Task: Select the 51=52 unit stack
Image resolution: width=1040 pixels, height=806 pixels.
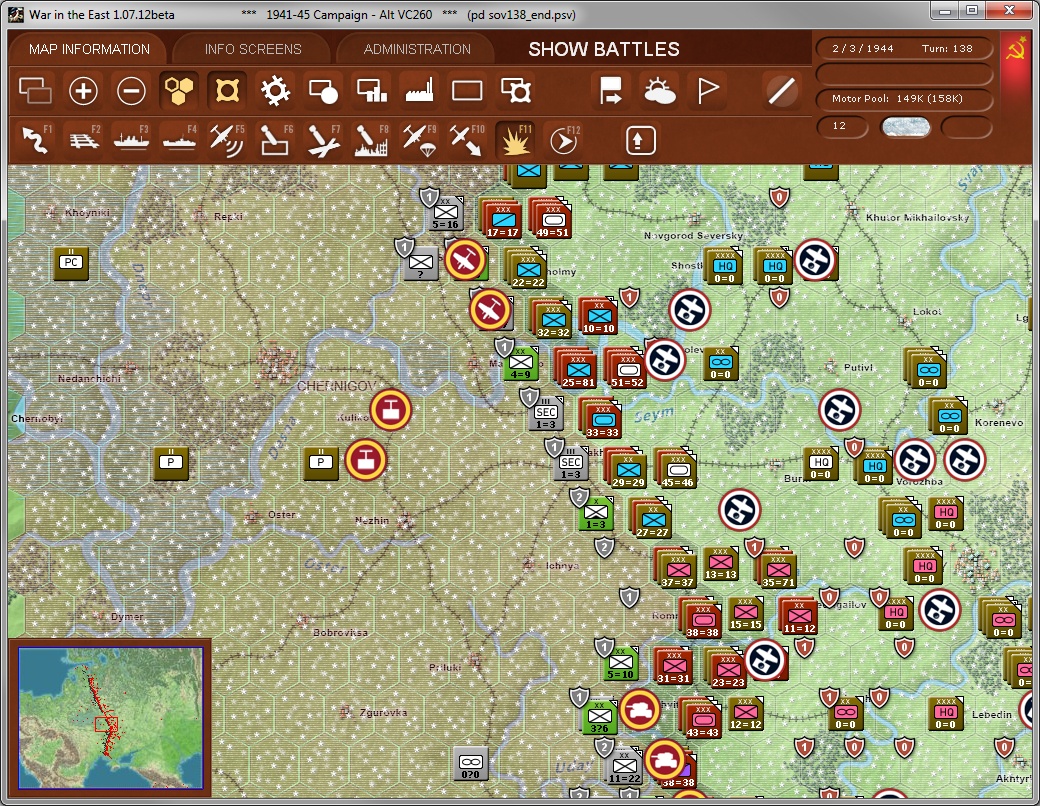Action: click(x=626, y=368)
